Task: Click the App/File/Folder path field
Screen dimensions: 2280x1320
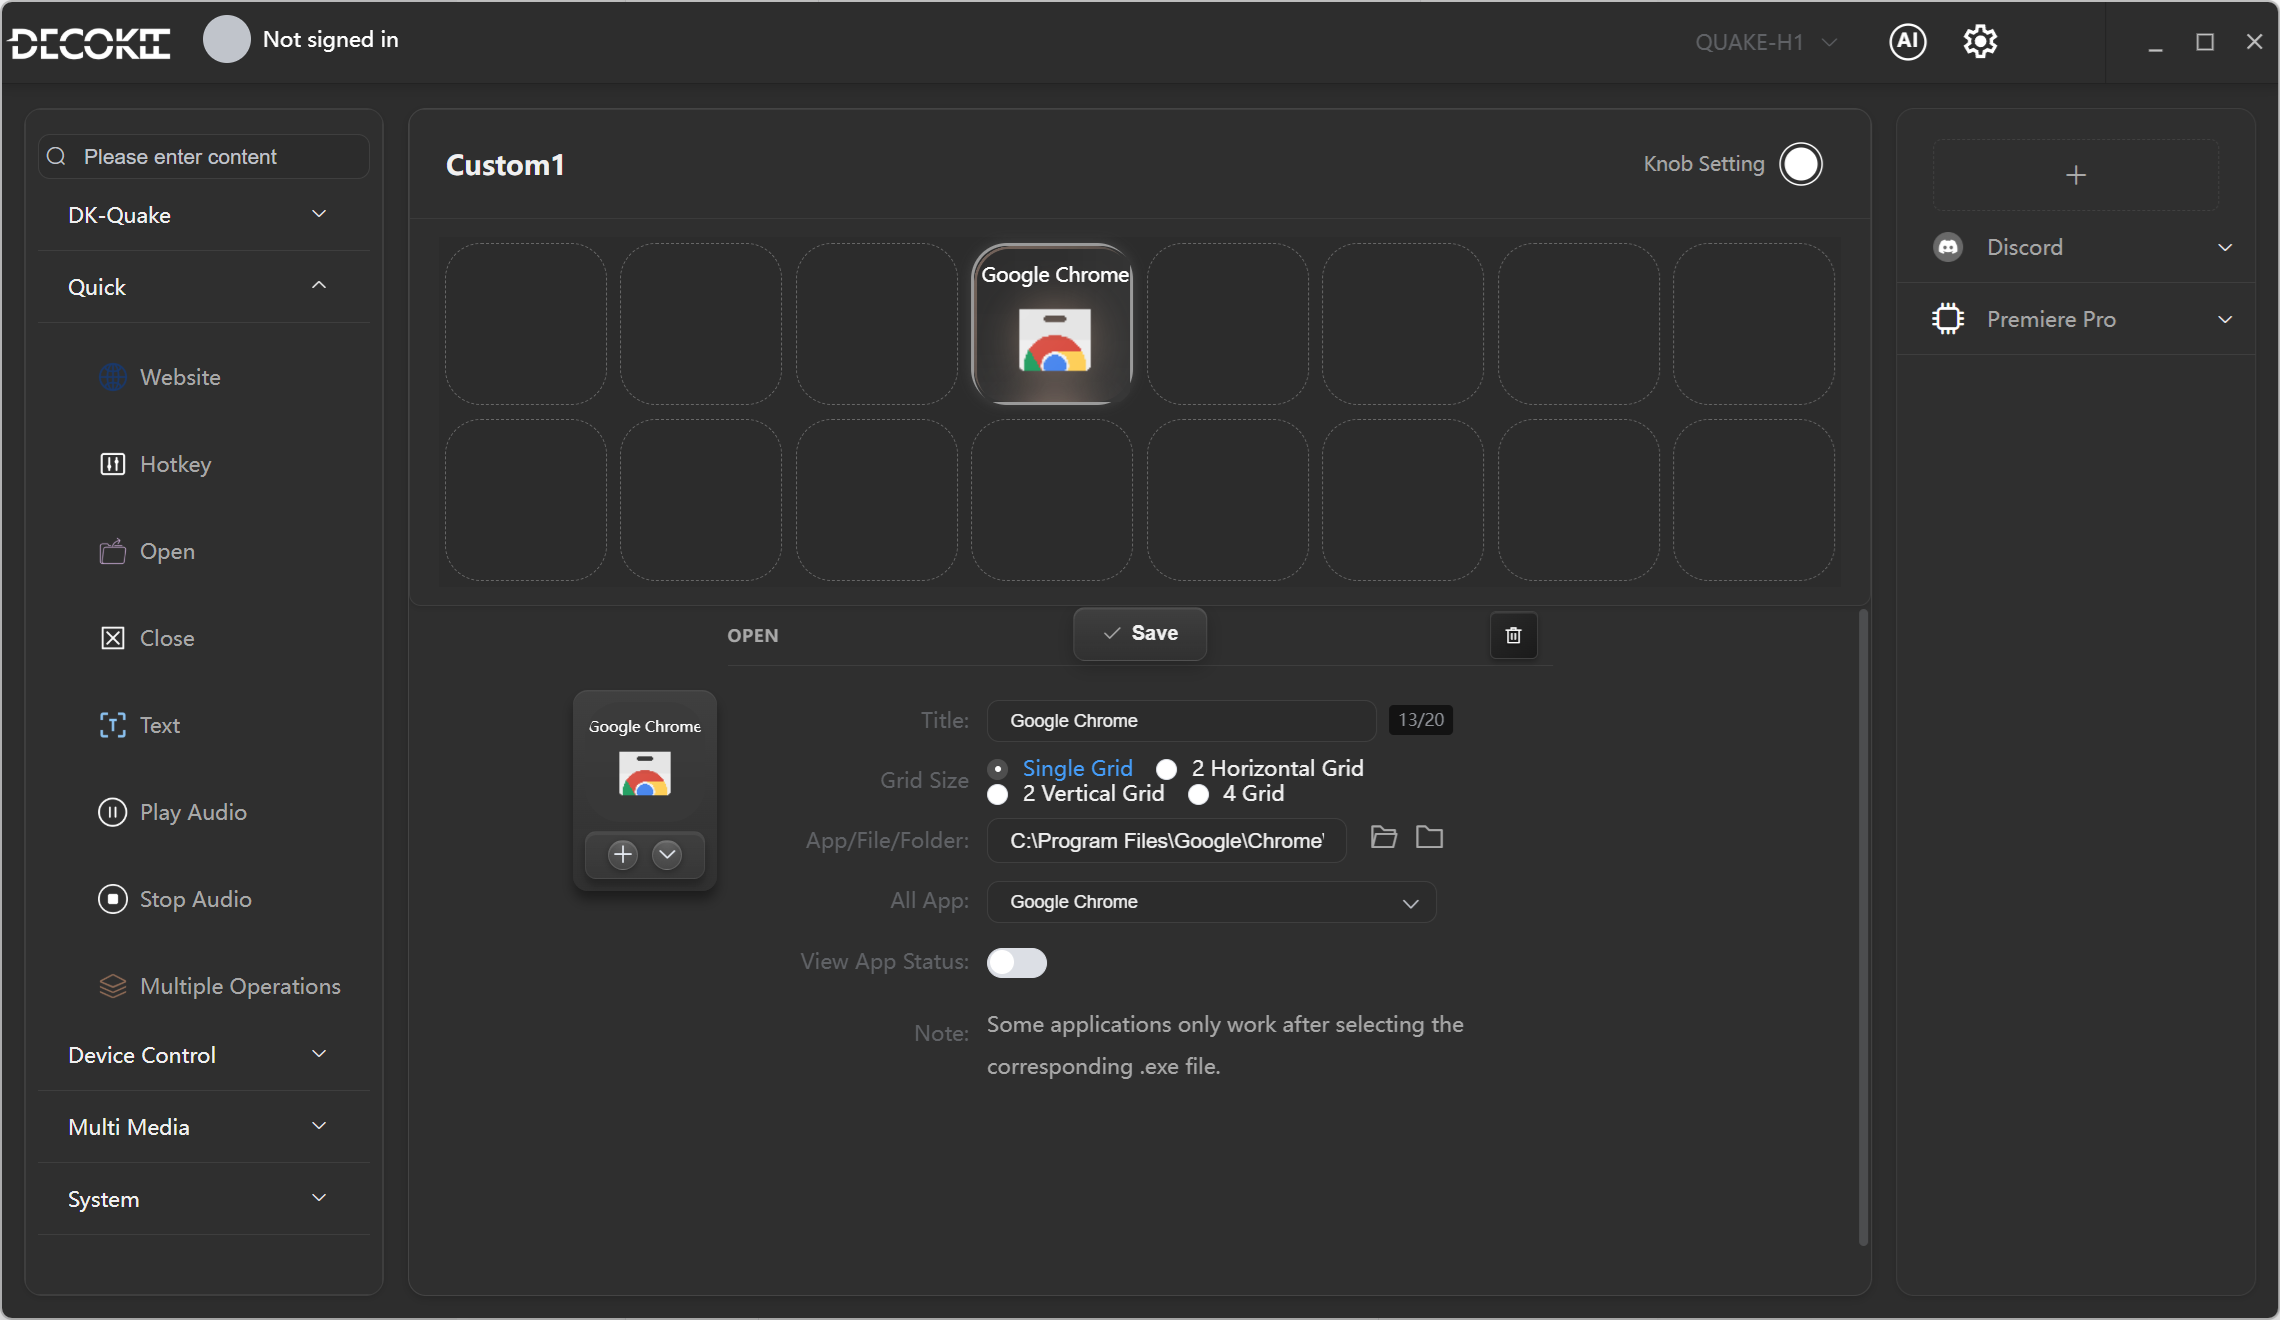Action: (x=1166, y=841)
